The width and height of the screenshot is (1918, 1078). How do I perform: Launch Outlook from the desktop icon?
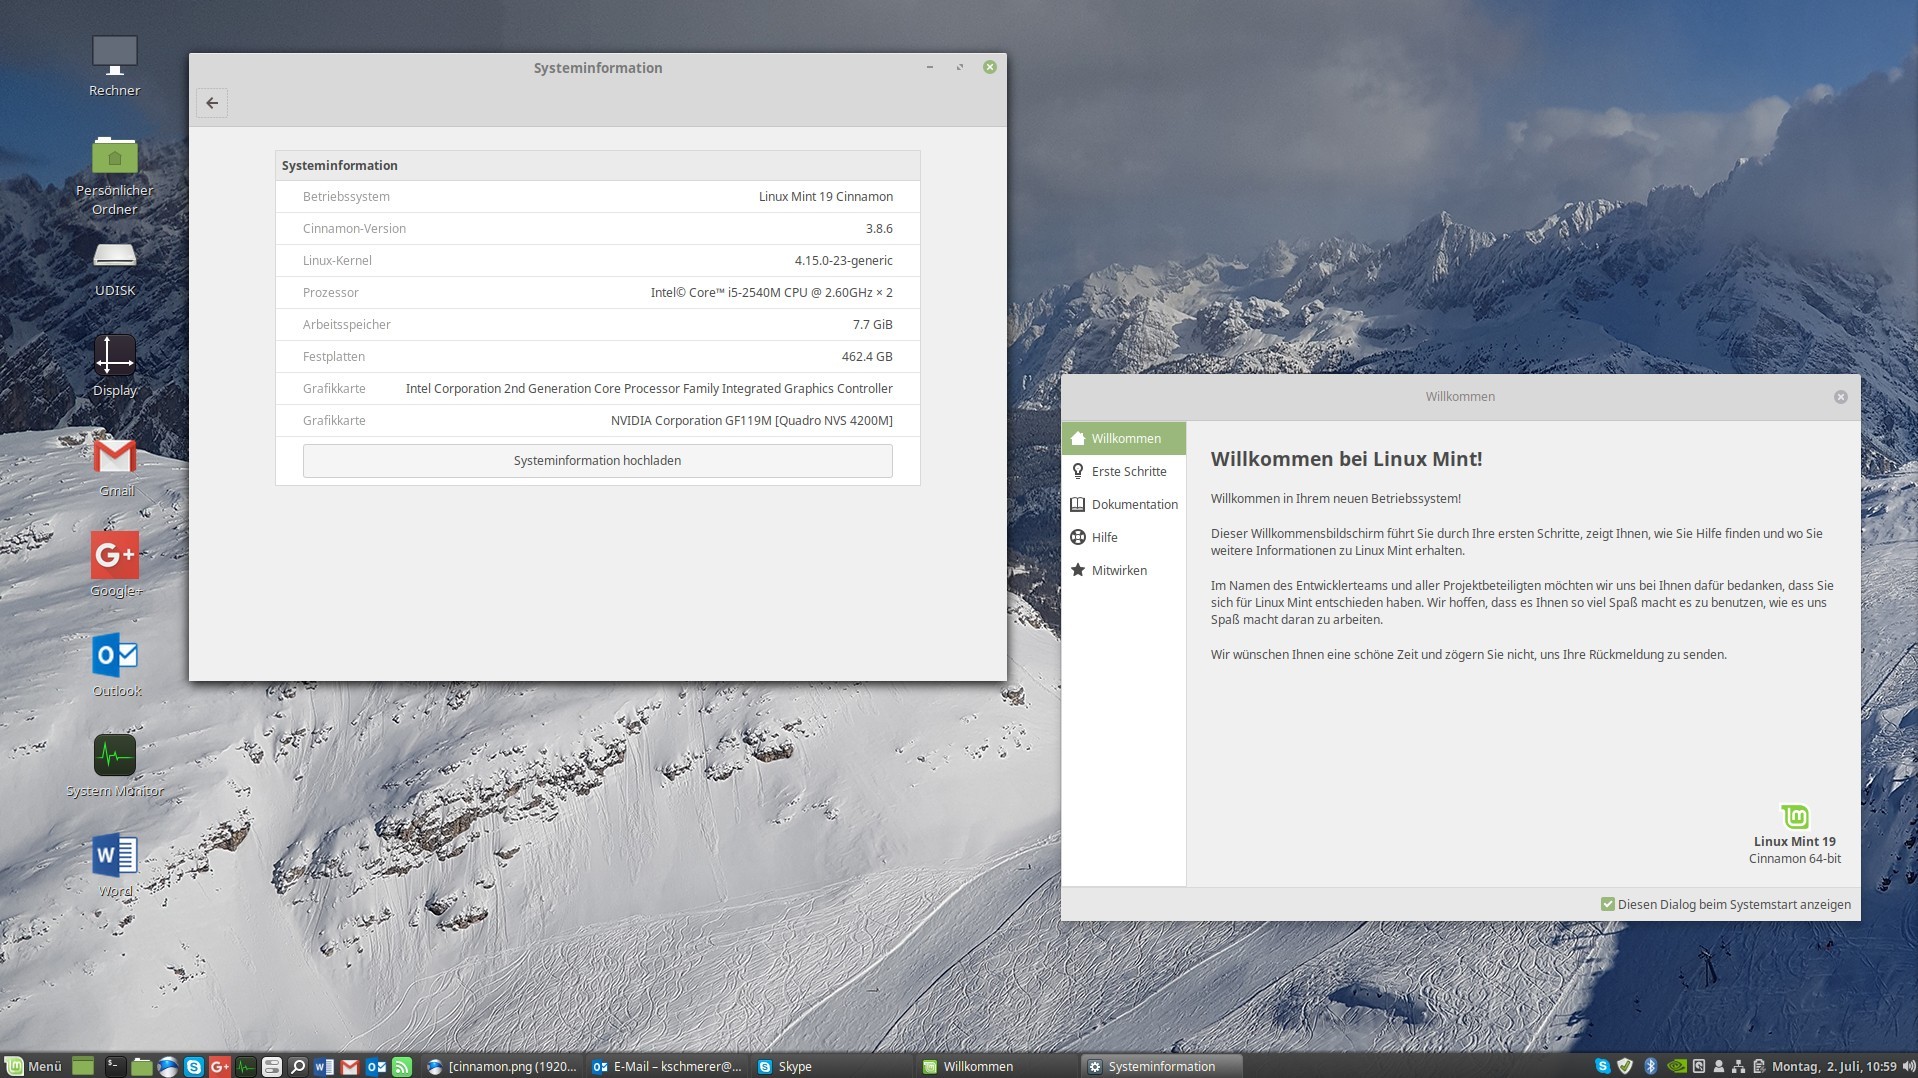coord(115,665)
